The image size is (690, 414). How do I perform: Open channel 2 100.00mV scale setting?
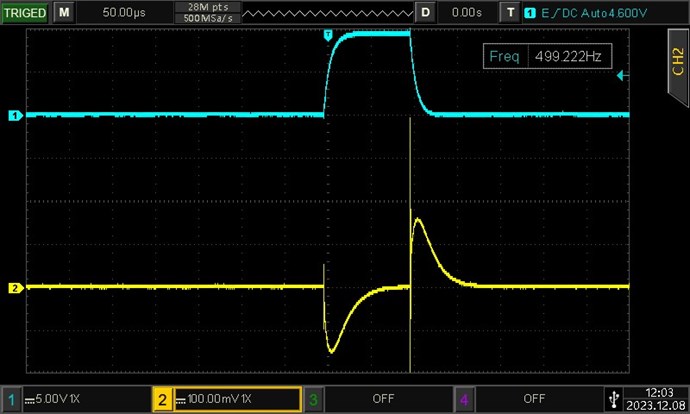point(238,399)
